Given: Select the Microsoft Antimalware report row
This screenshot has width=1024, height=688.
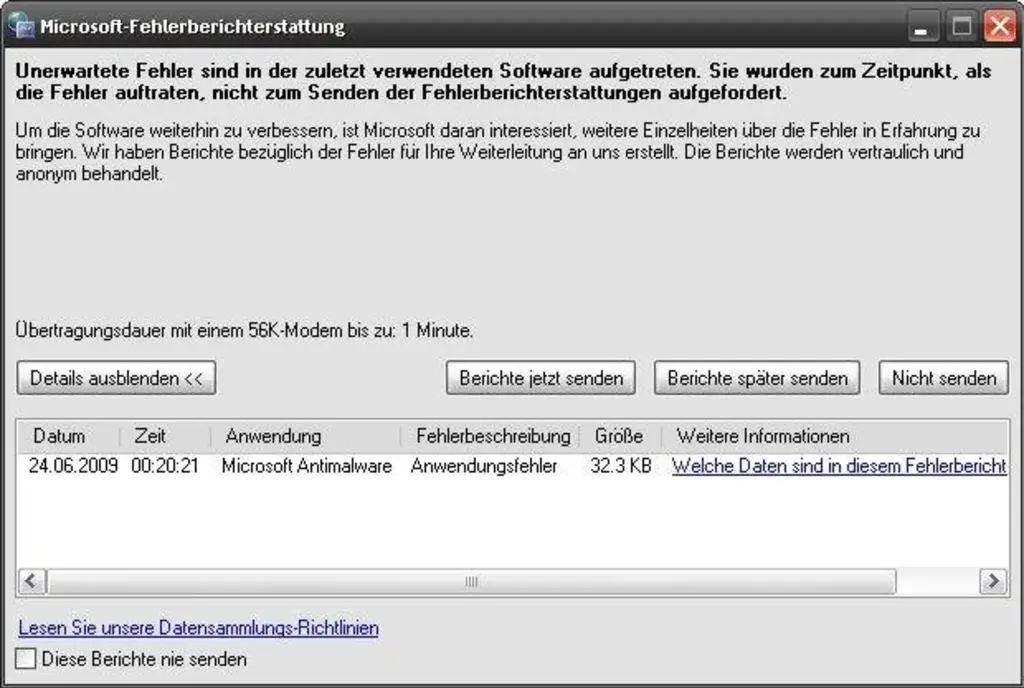Looking at the screenshot, I should [x=306, y=466].
